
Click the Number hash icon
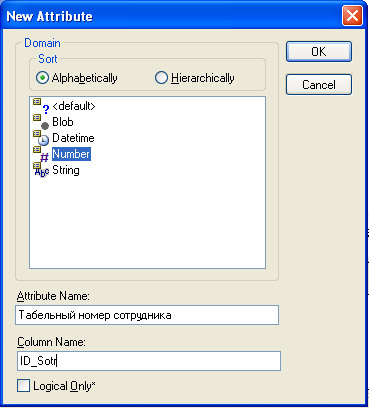coord(41,154)
